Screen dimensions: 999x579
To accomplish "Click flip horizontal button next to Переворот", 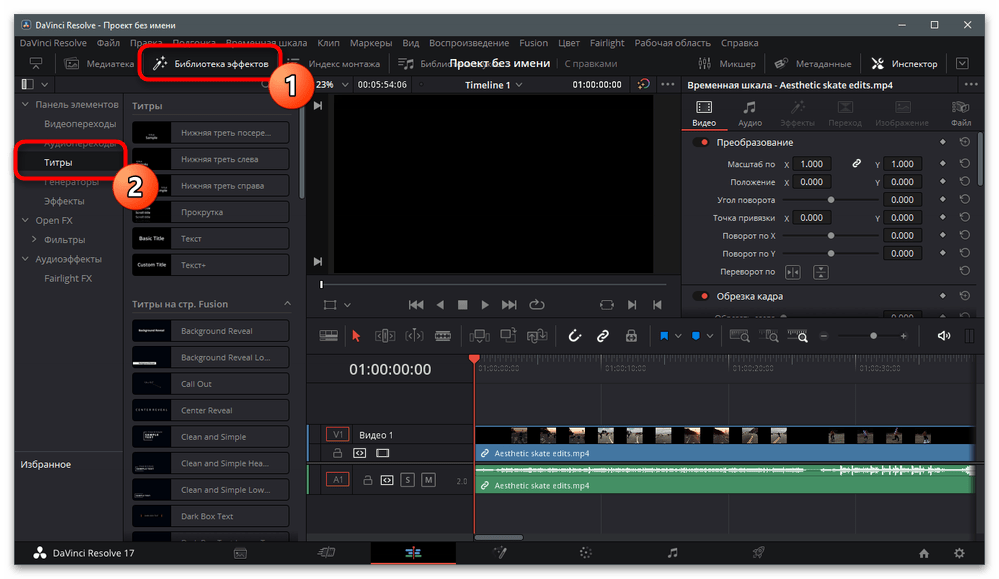I will point(793,272).
